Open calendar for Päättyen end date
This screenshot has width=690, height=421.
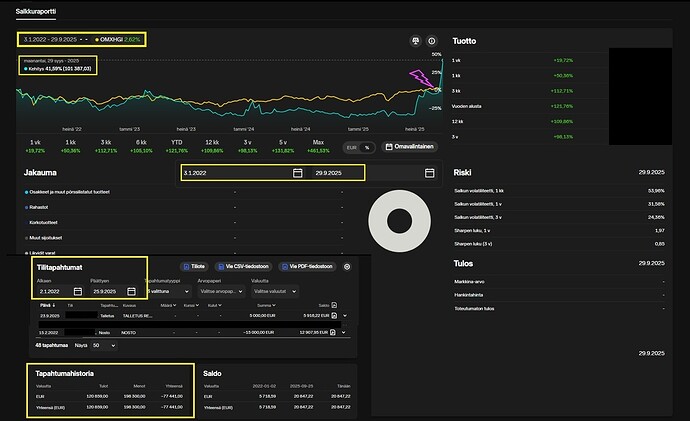[131, 291]
